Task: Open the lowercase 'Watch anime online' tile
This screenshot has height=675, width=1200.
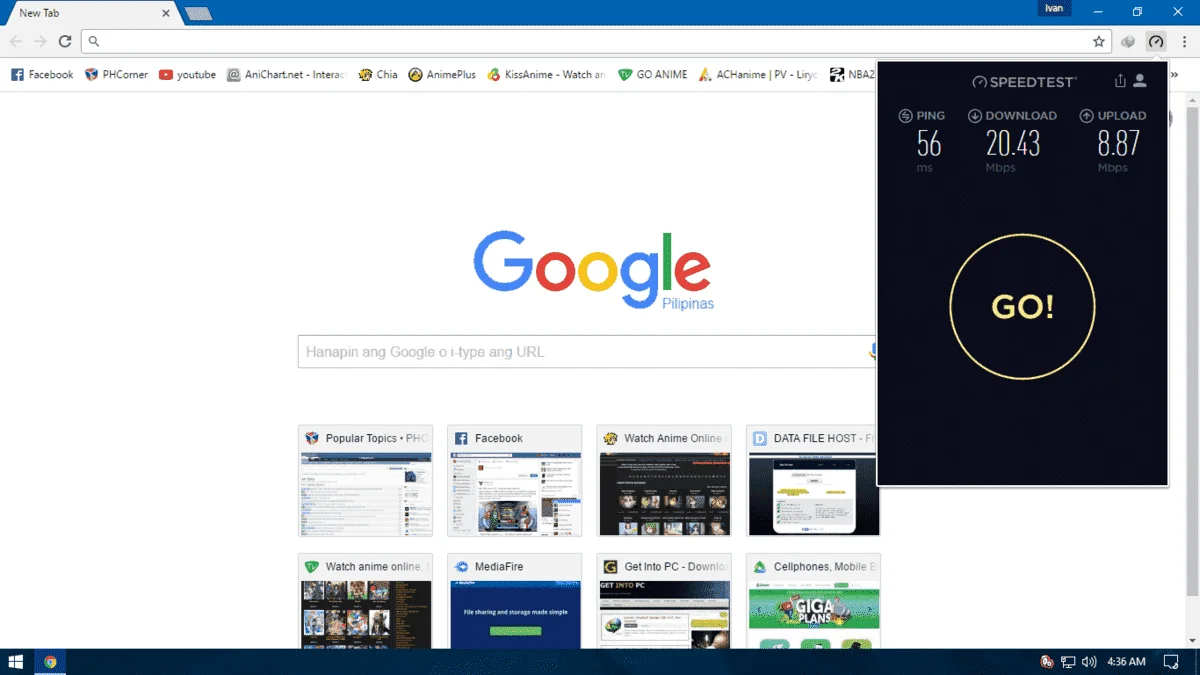Action: tap(365, 601)
